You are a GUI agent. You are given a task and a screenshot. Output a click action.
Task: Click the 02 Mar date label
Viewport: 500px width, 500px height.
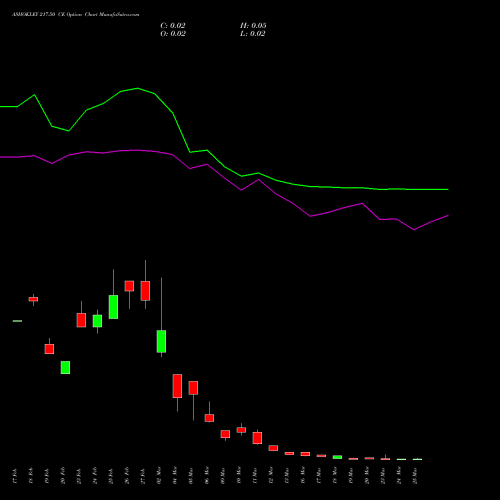pyautogui.click(x=159, y=475)
